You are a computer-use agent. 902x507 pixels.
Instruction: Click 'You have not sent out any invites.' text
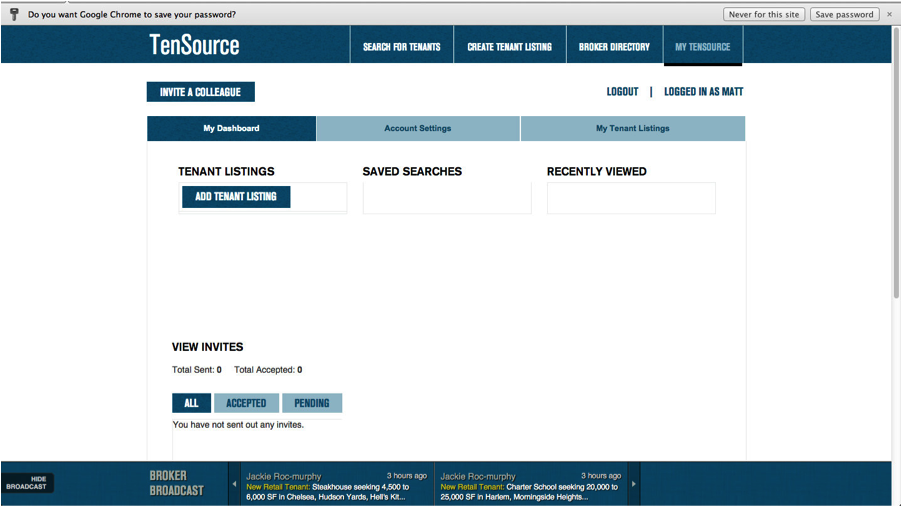point(238,425)
